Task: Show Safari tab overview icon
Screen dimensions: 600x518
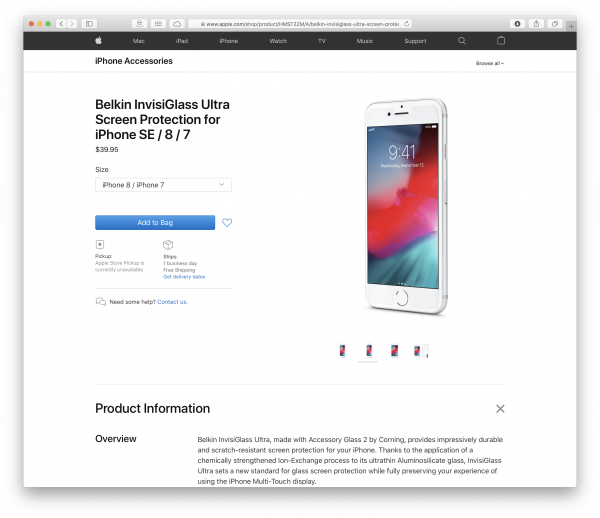Action: point(554,24)
